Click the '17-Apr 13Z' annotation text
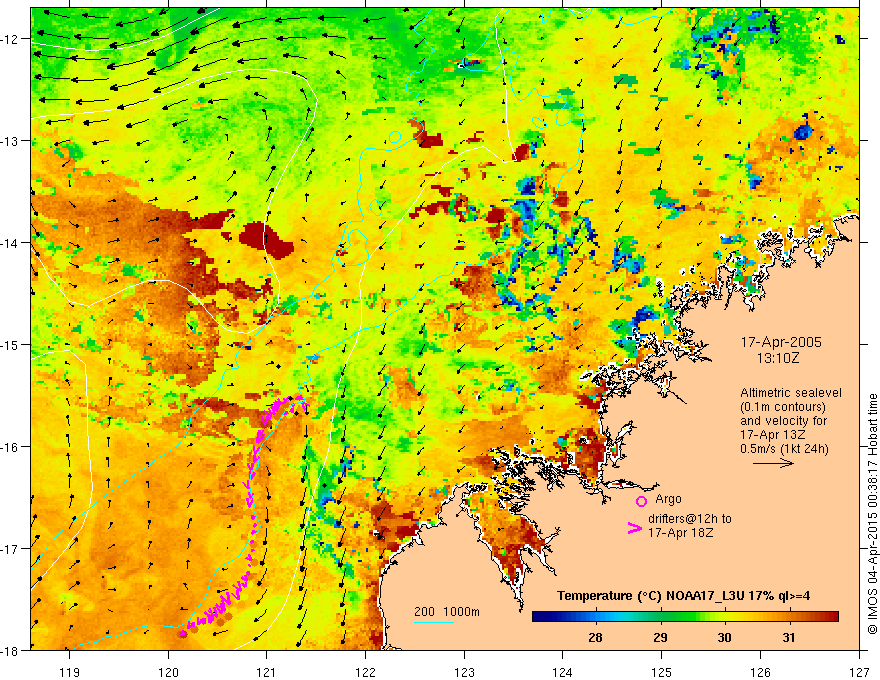Viewport: 880px width, 680px height. pyautogui.click(x=772, y=435)
